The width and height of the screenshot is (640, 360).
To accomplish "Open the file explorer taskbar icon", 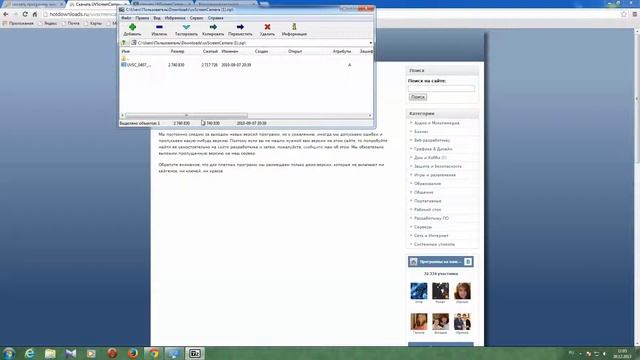I will [x=50, y=353].
